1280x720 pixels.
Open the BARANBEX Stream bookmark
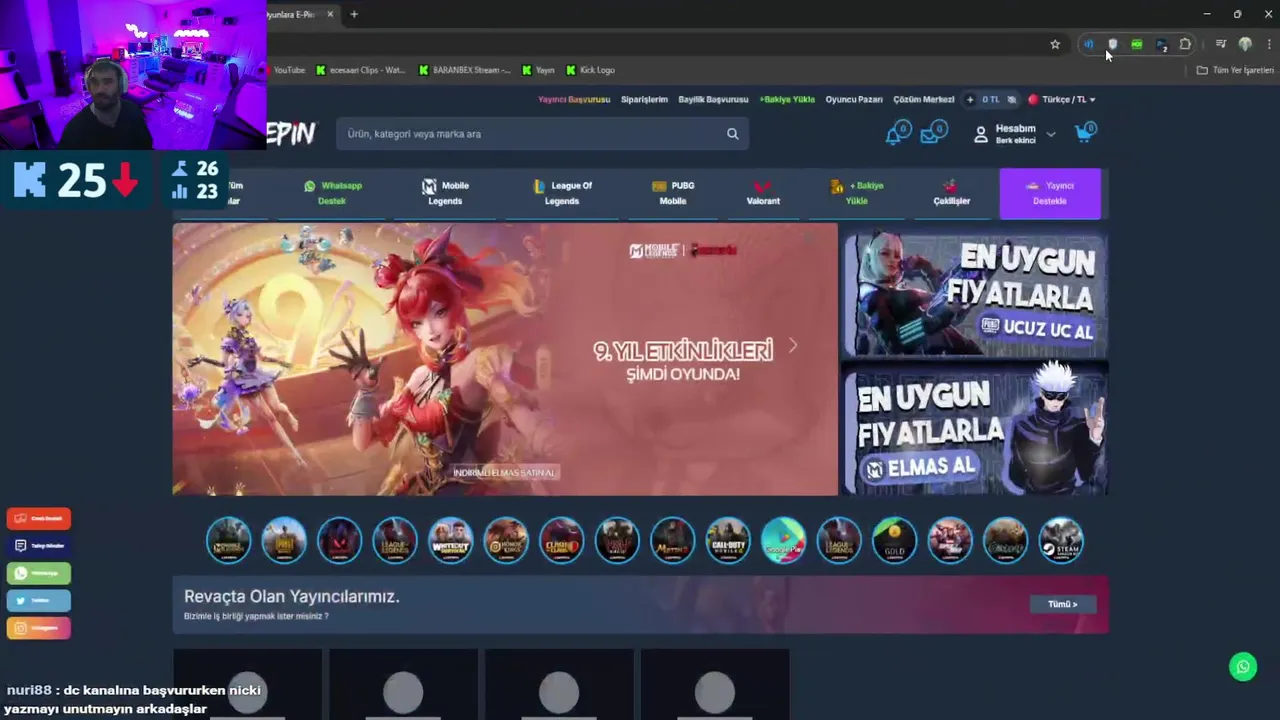tap(464, 70)
